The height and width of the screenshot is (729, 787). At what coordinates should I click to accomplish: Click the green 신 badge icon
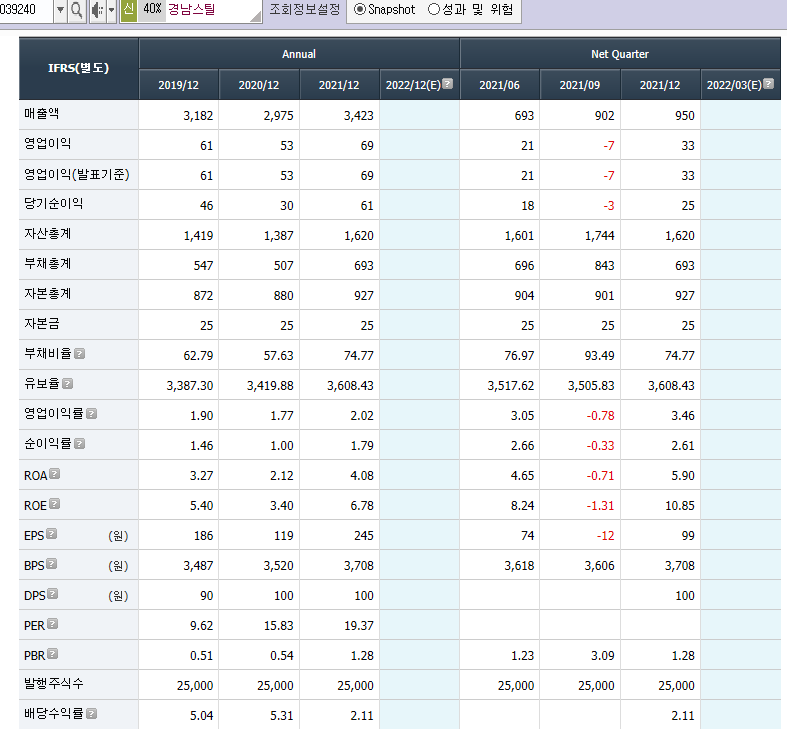(x=129, y=10)
